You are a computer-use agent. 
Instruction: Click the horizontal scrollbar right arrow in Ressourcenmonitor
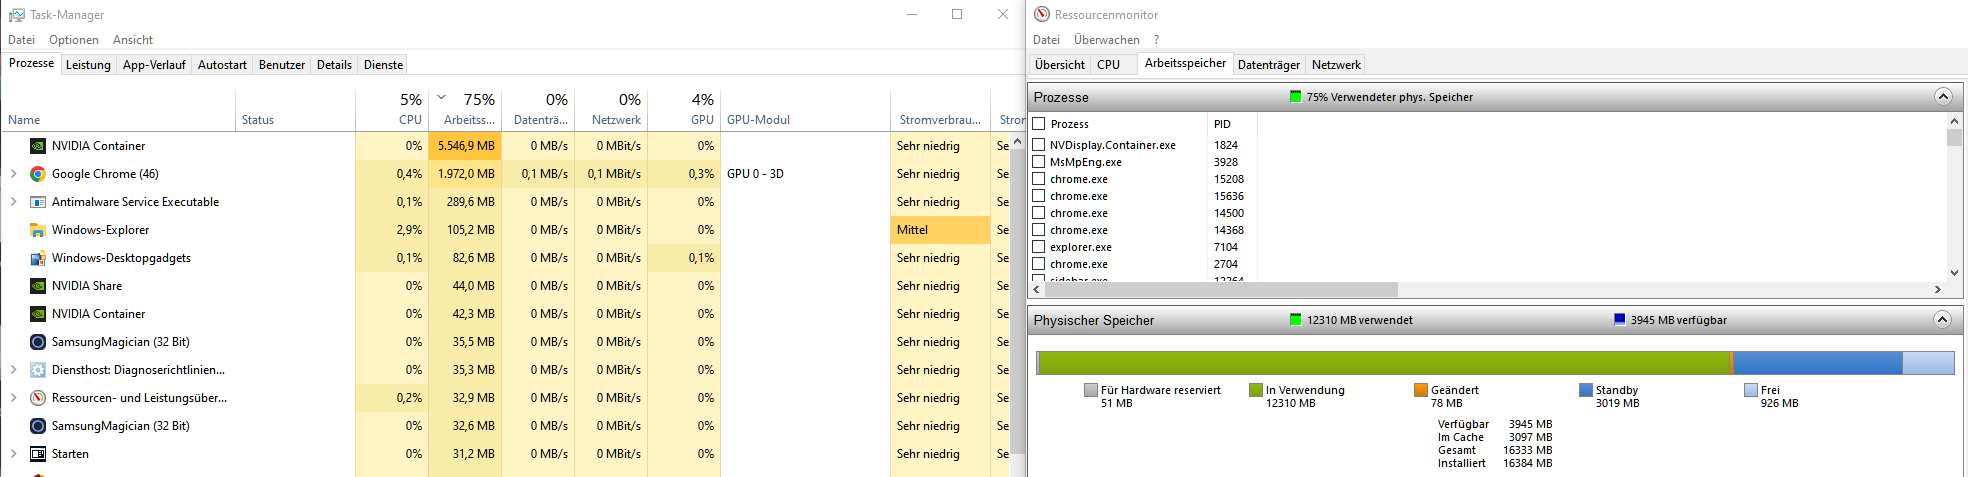pos(1938,289)
